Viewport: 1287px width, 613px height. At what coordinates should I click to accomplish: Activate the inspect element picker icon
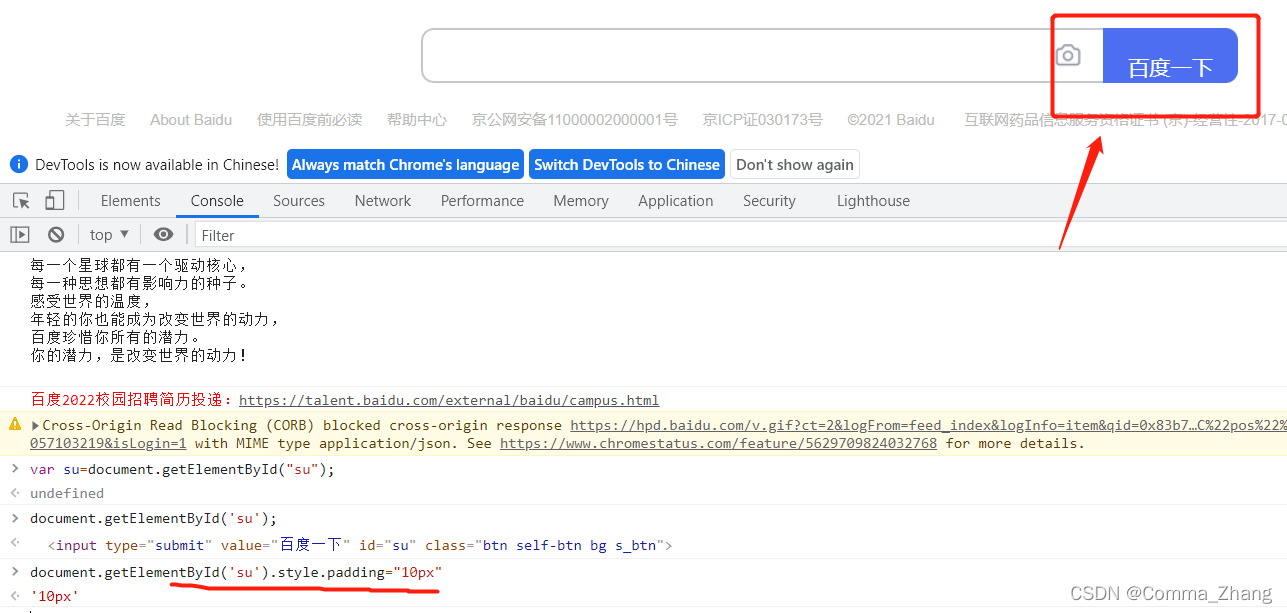21,200
